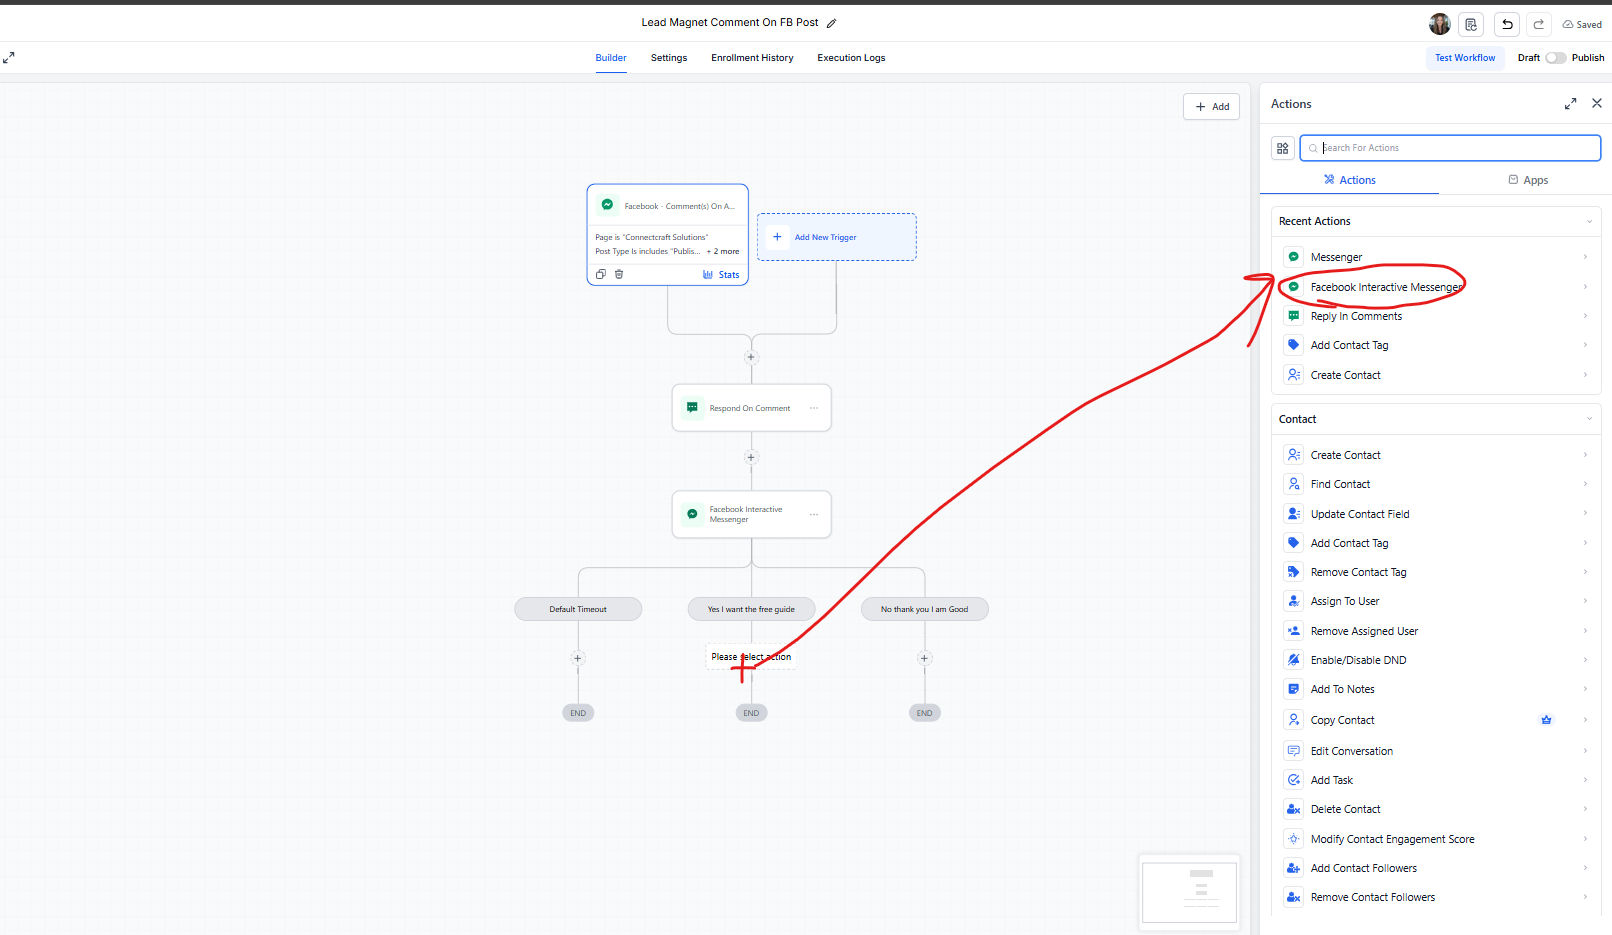This screenshot has height=935, width=1612.
Task: Select Add Contact Tag under Contact section
Action: [1436, 543]
